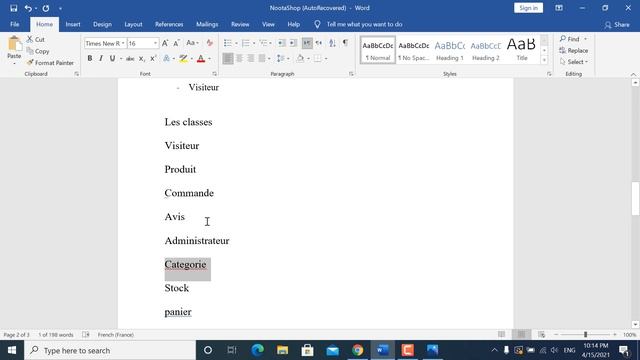Image resolution: width=640 pixels, height=360 pixels.
Task: Apply red font color
Action: click(x=201, y=58)
